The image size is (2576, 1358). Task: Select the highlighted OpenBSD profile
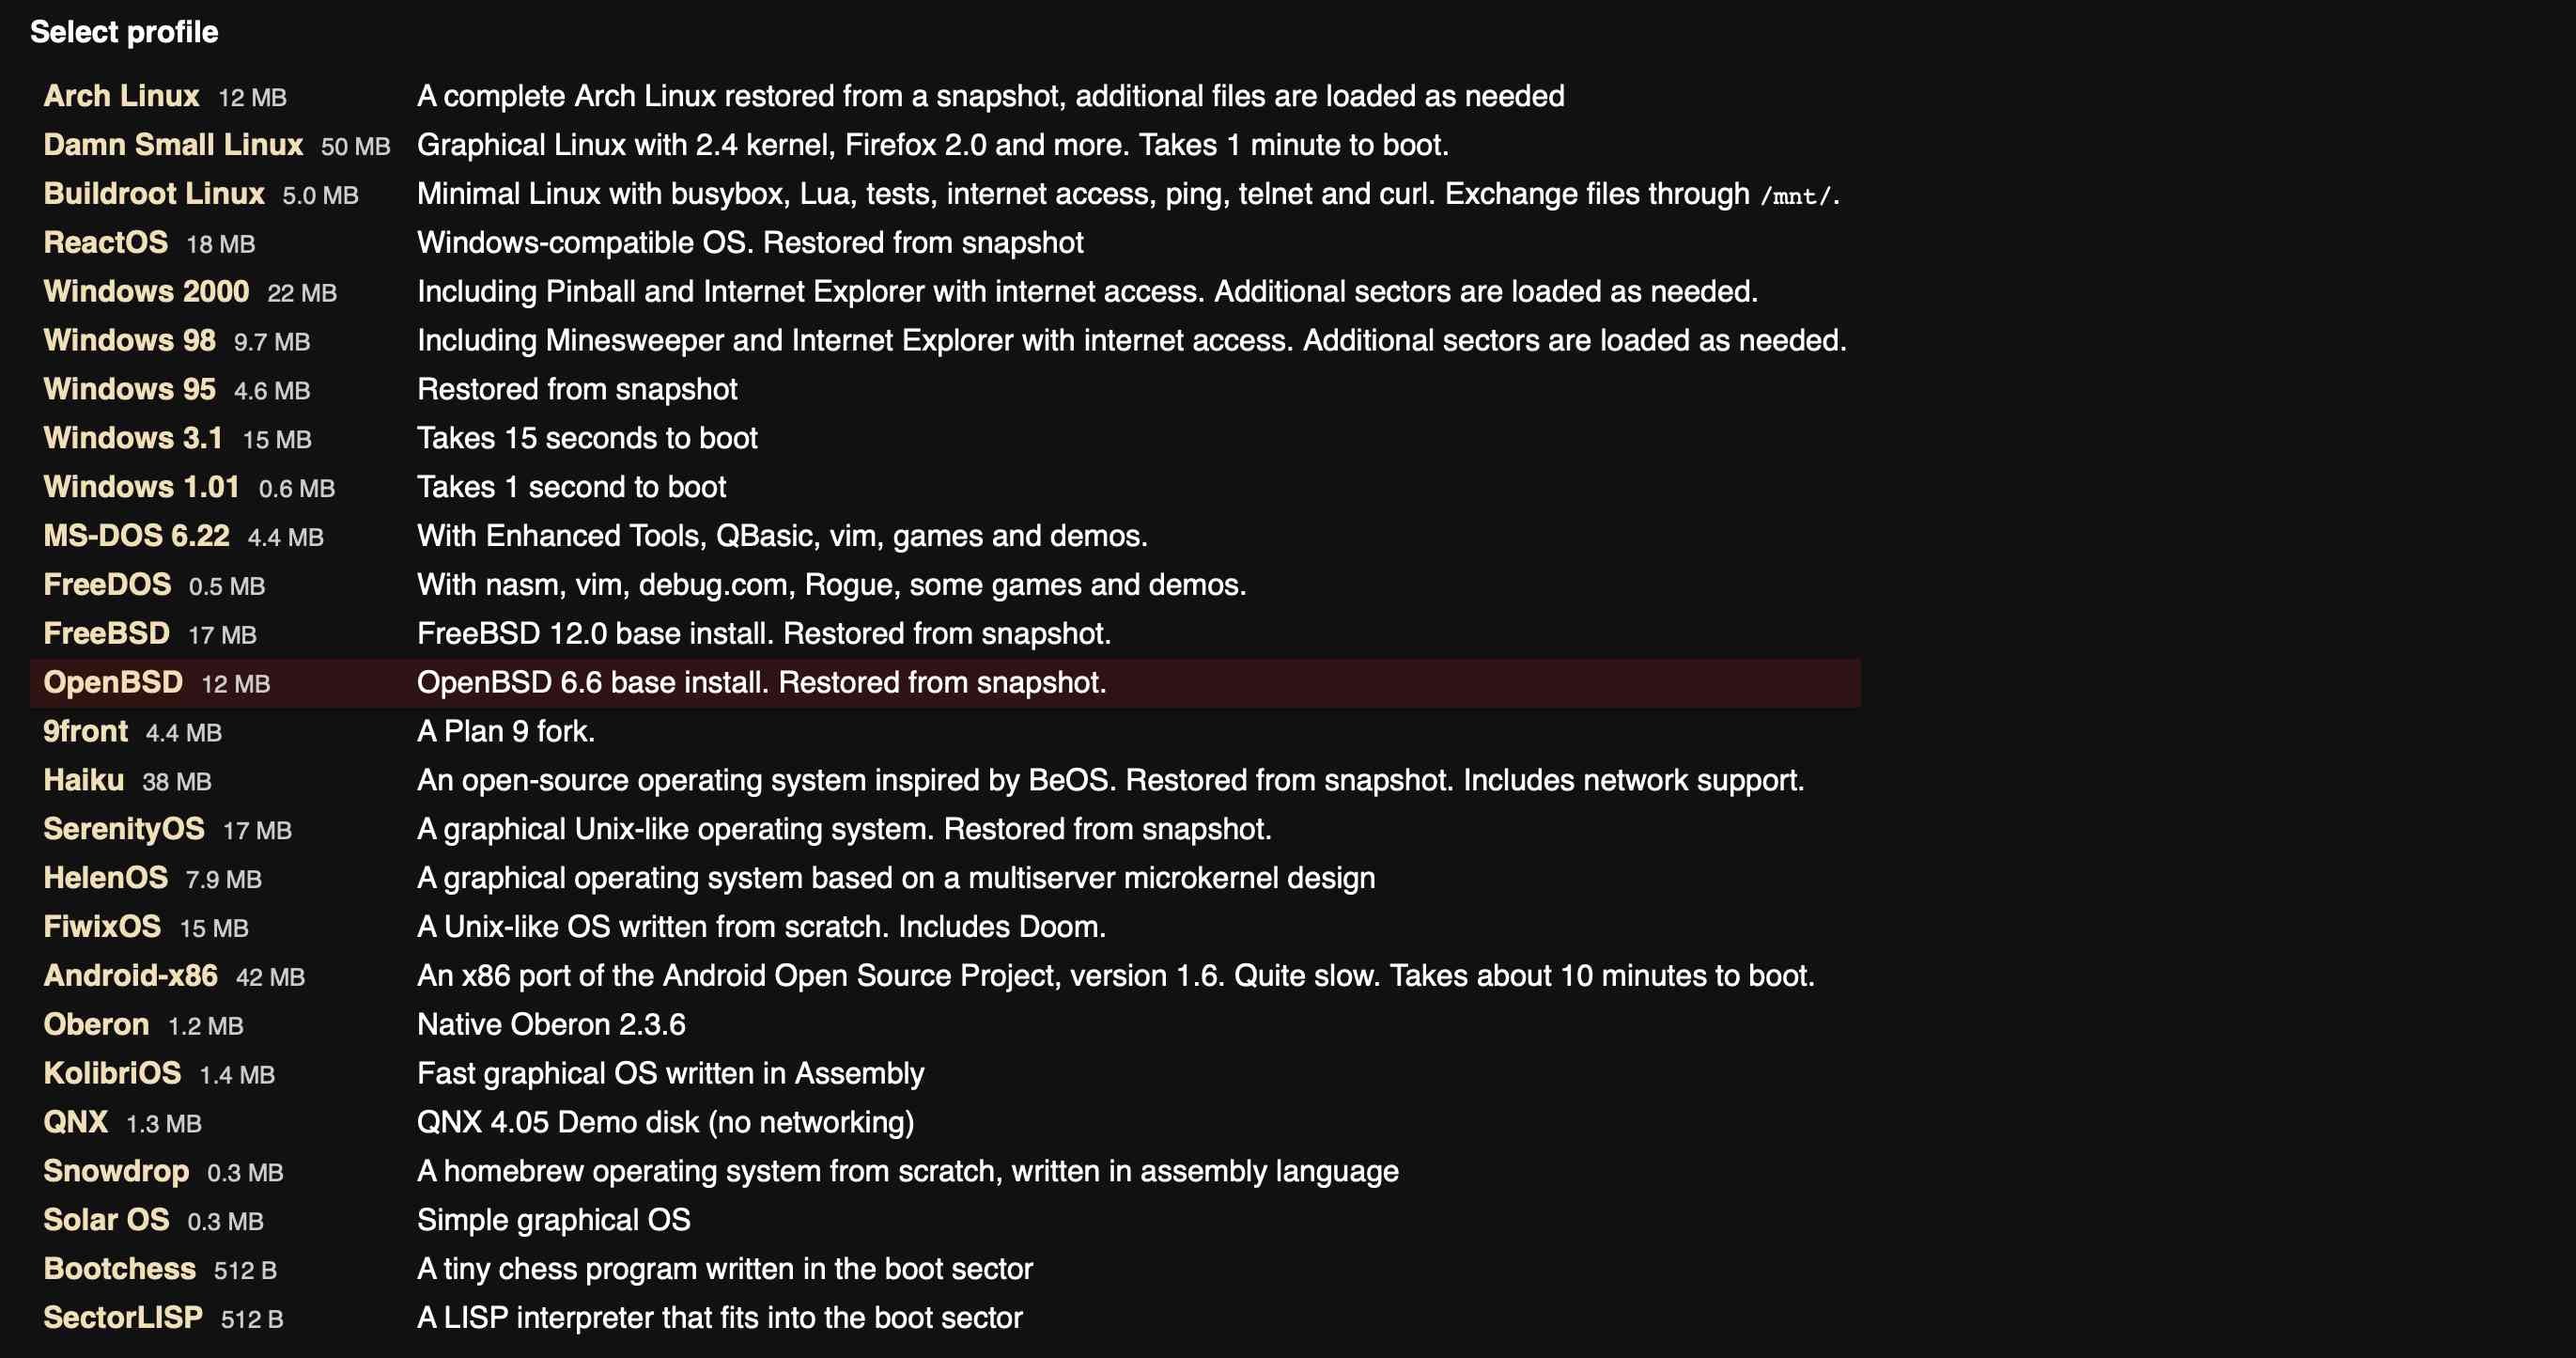pyautogui.click(x=113, y=682)
